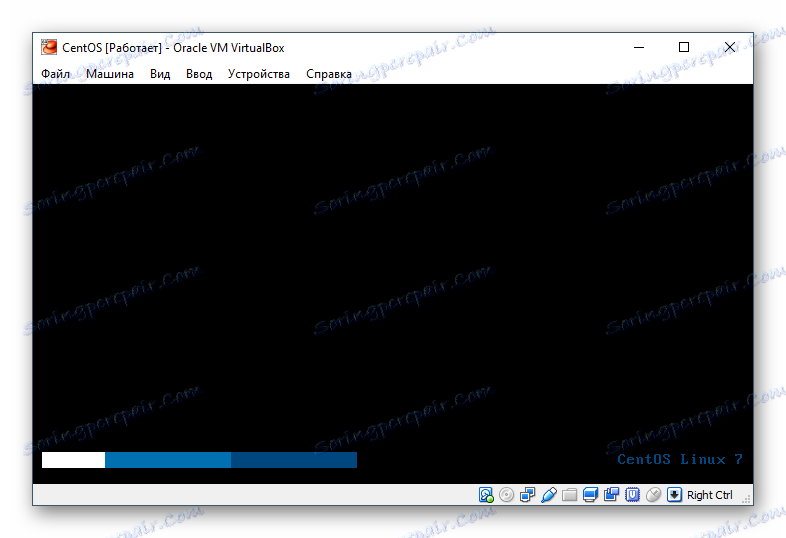Click the CentOS Linux 7 boot text
Image resolution: width=786 pixels, height=538 pixels.
point(680,459)
